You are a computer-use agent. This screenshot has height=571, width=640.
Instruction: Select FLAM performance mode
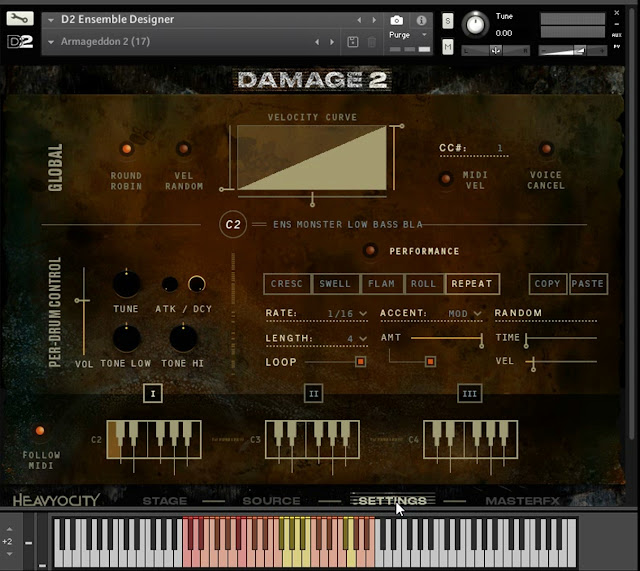[382, 284]
